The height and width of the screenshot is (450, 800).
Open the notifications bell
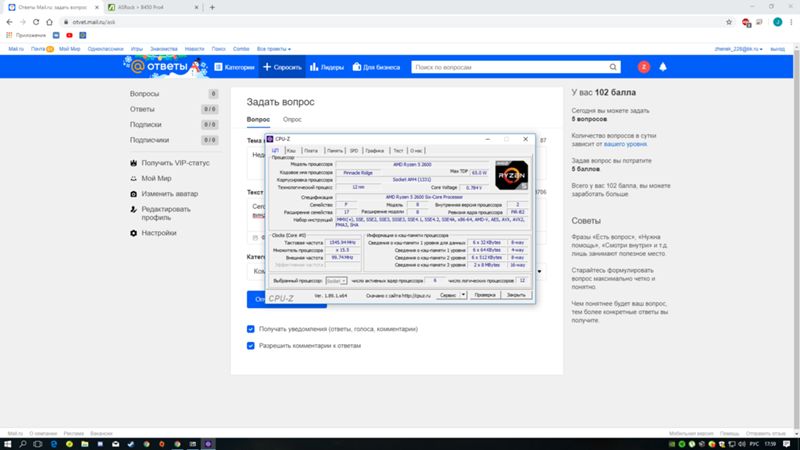click(663, 67)
